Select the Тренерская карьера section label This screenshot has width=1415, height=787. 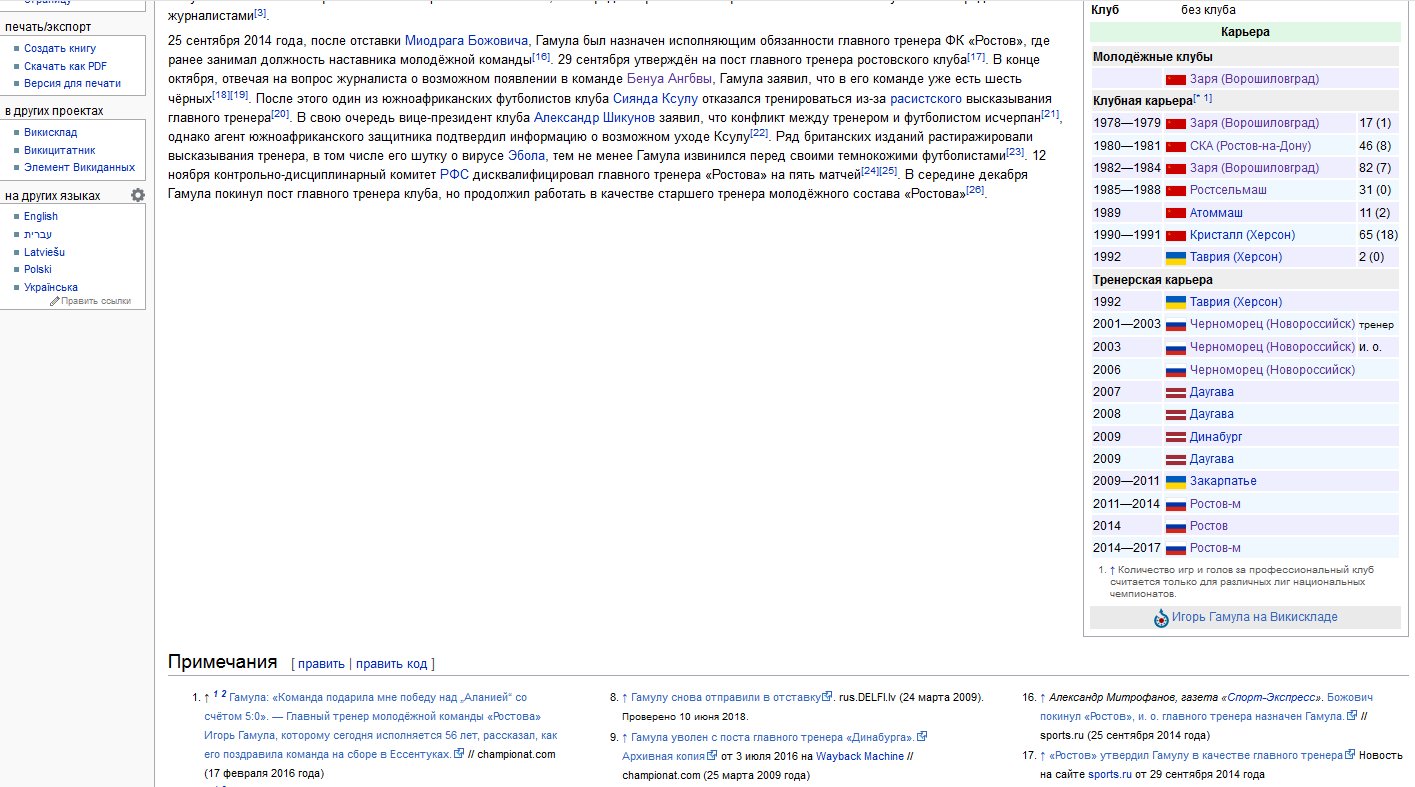1153,280
